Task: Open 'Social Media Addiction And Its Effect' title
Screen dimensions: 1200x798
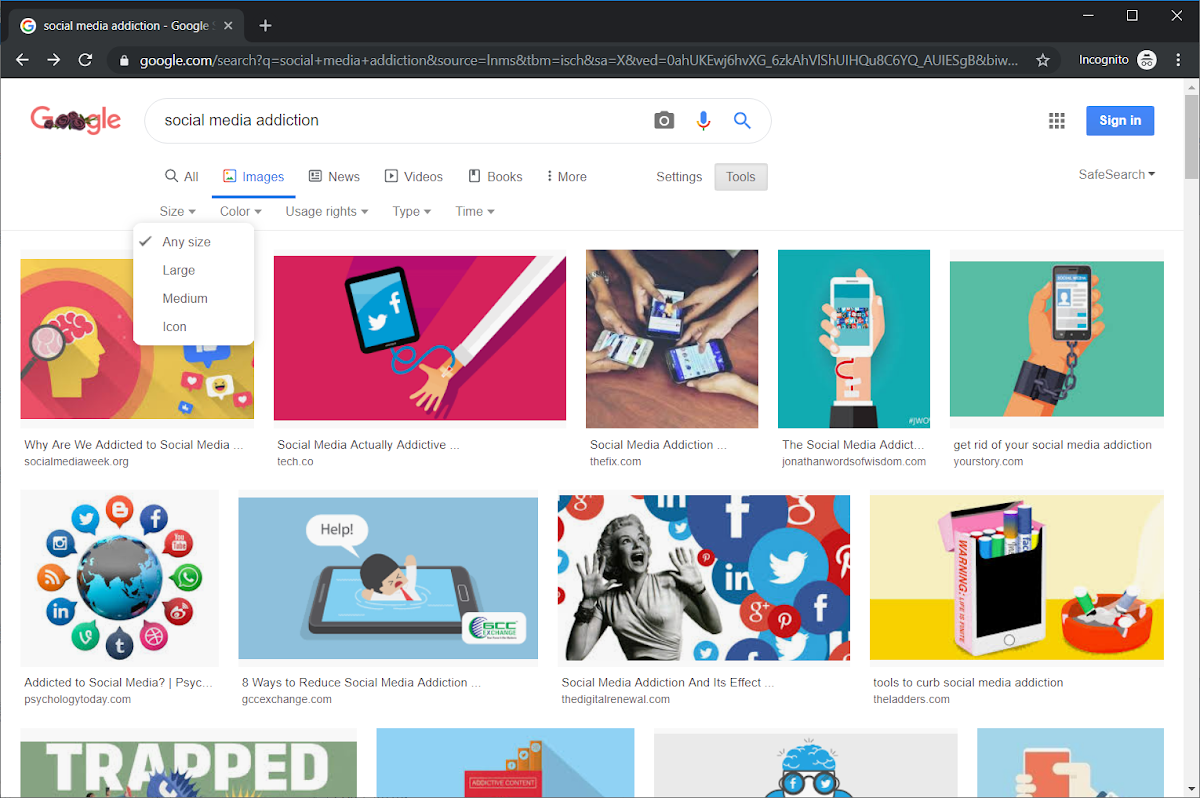Action: pos(668,683)
